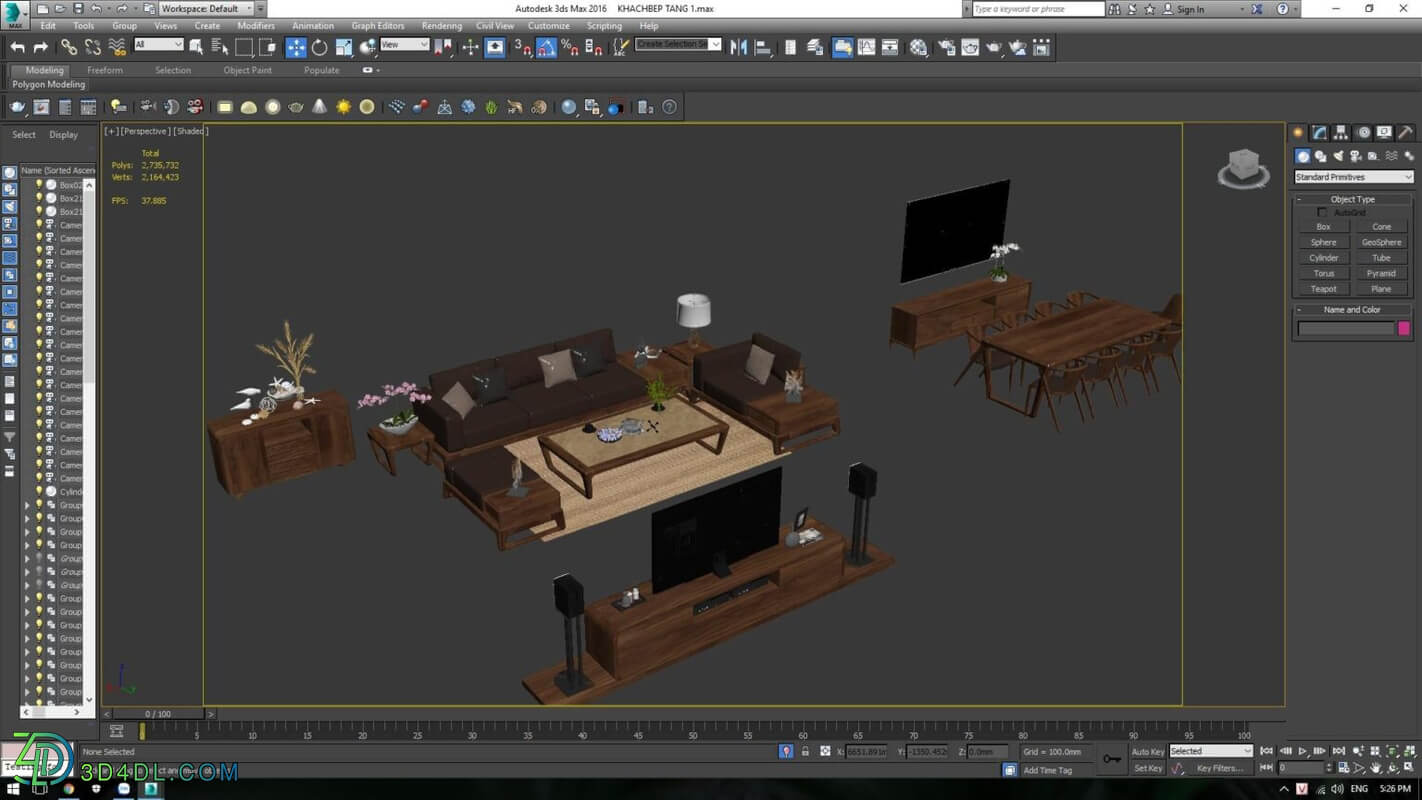Open the Modifiers menu

coord(256,26)
